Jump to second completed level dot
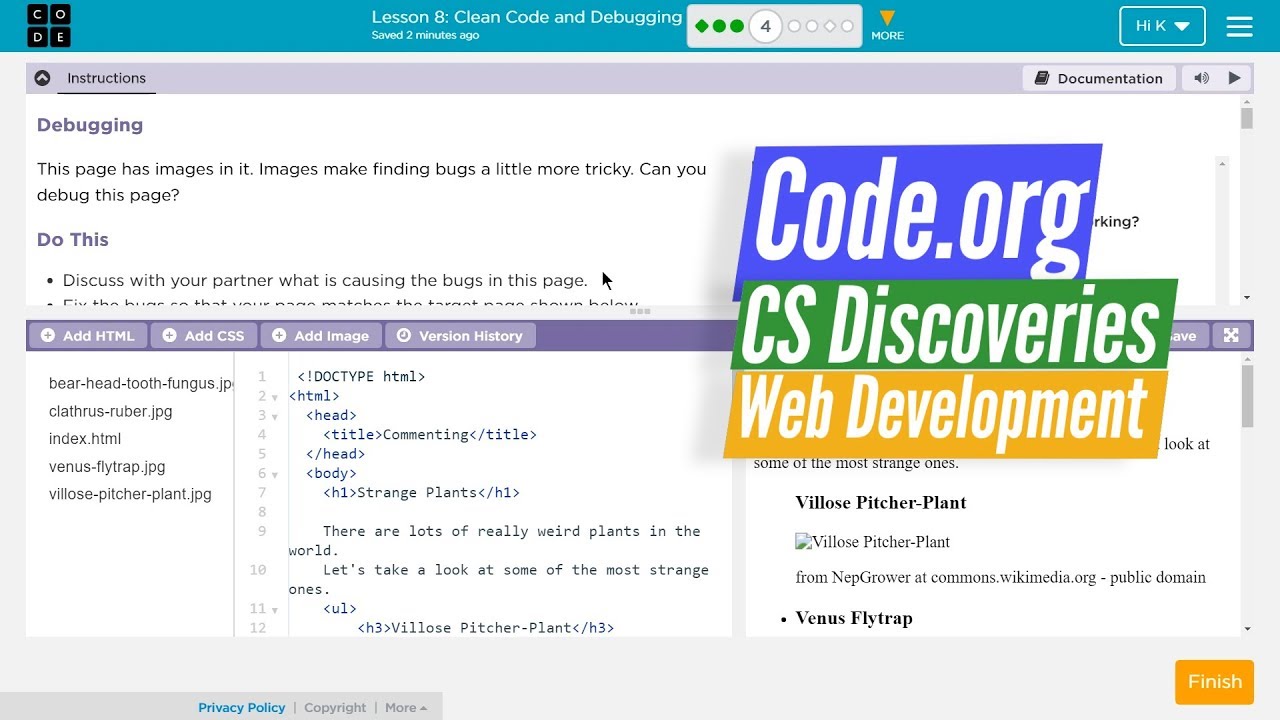This screenshot has height=720, width=1280. pos(719,26)
